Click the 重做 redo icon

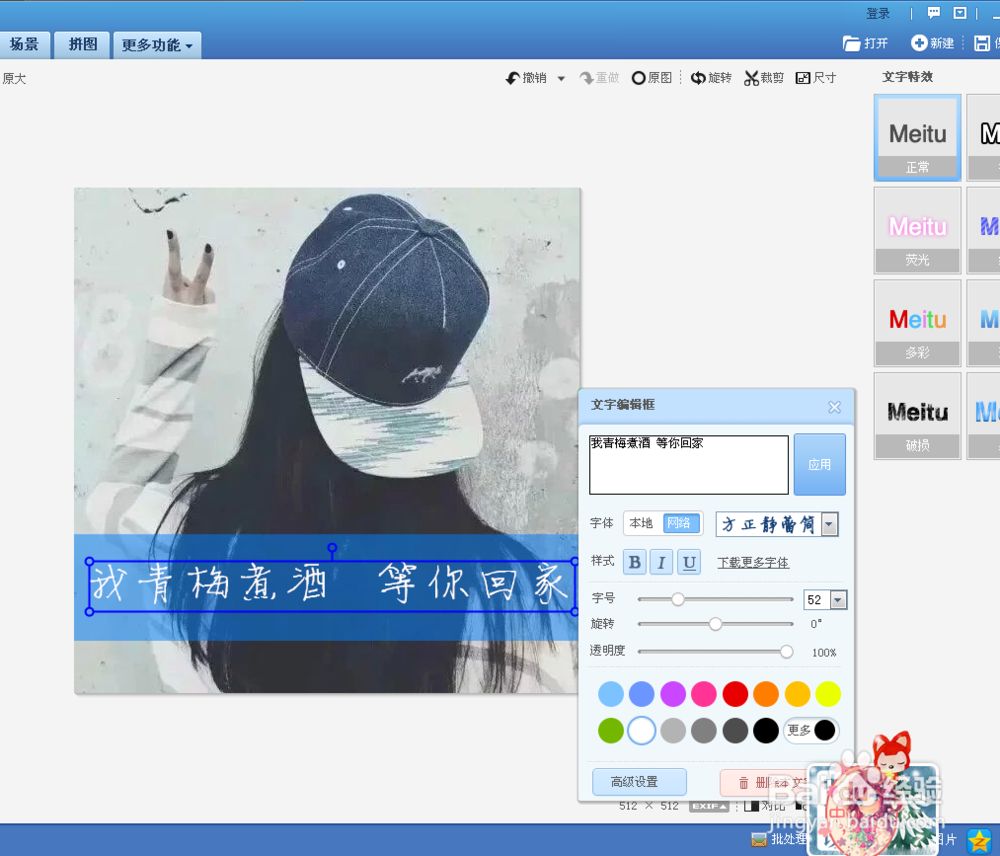pyautogui.click(x=600, y=77)
